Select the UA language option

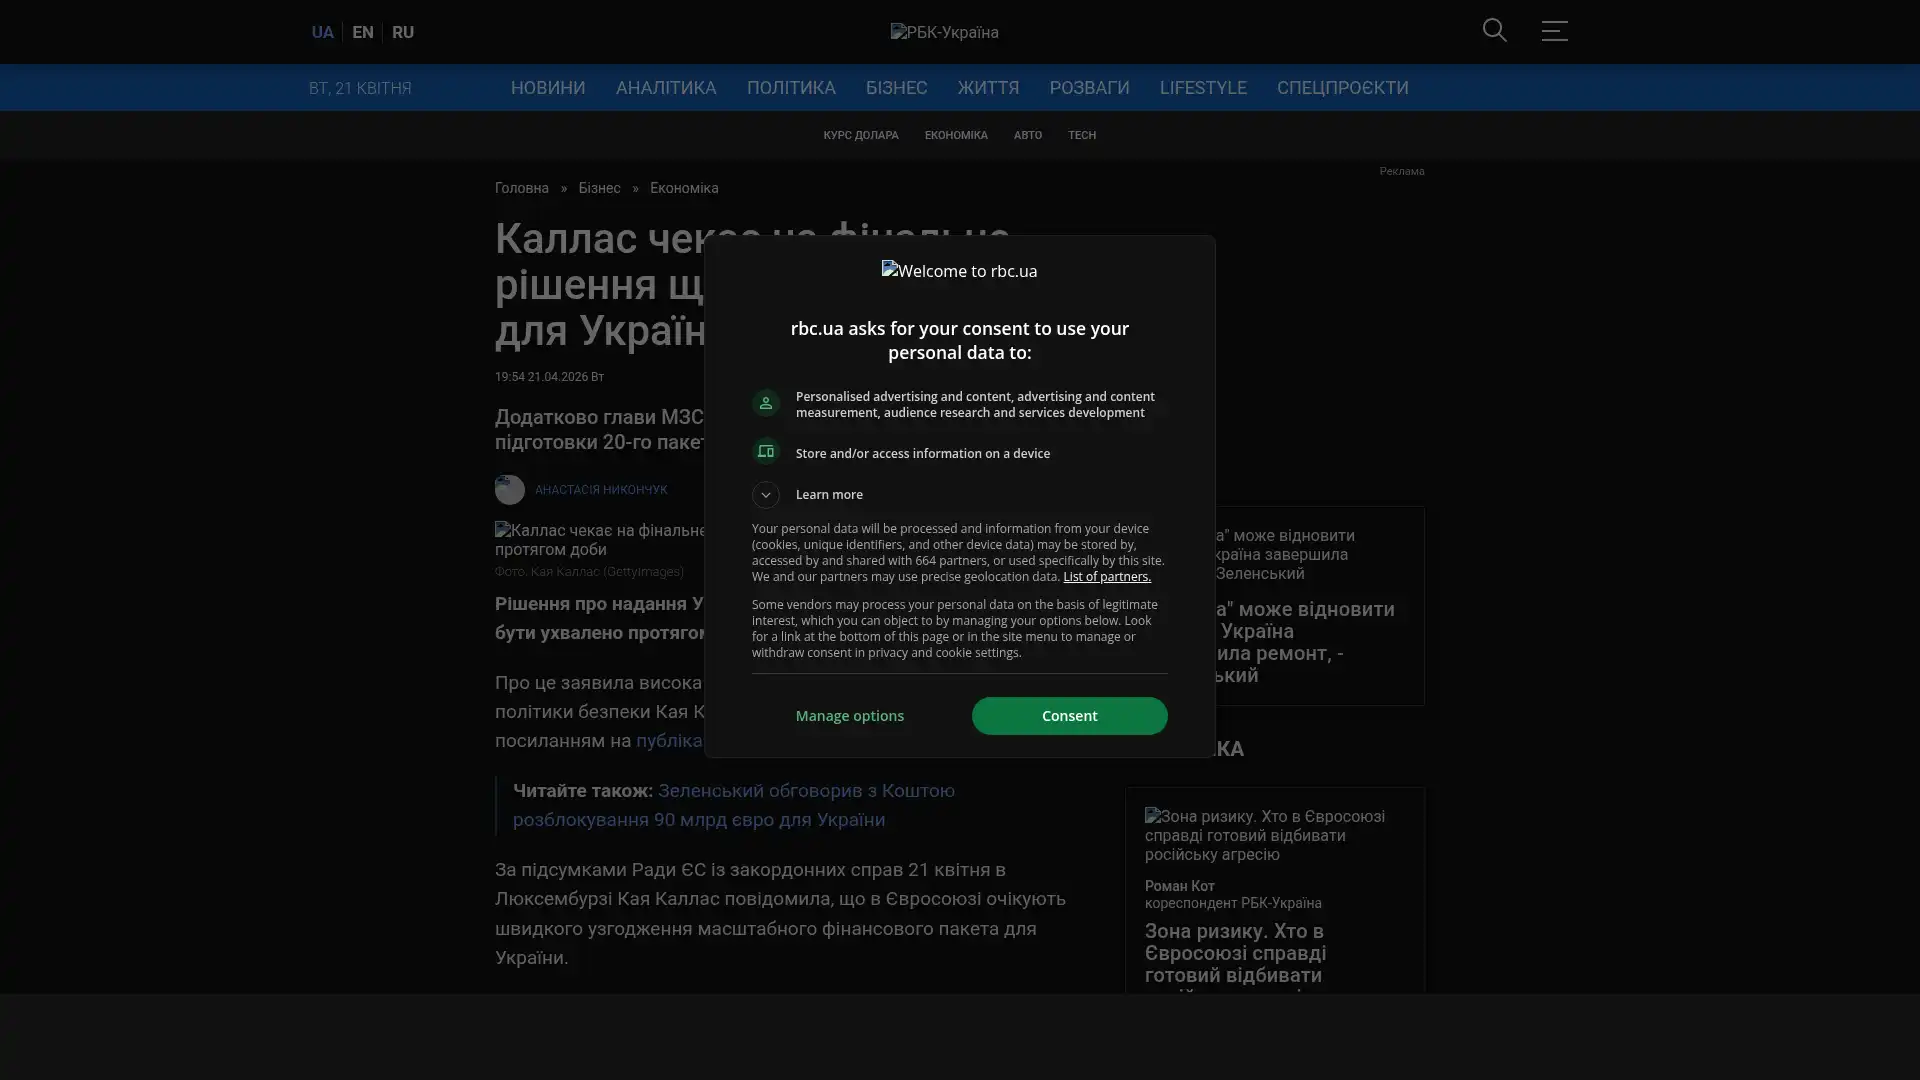(x=322, y=32)
